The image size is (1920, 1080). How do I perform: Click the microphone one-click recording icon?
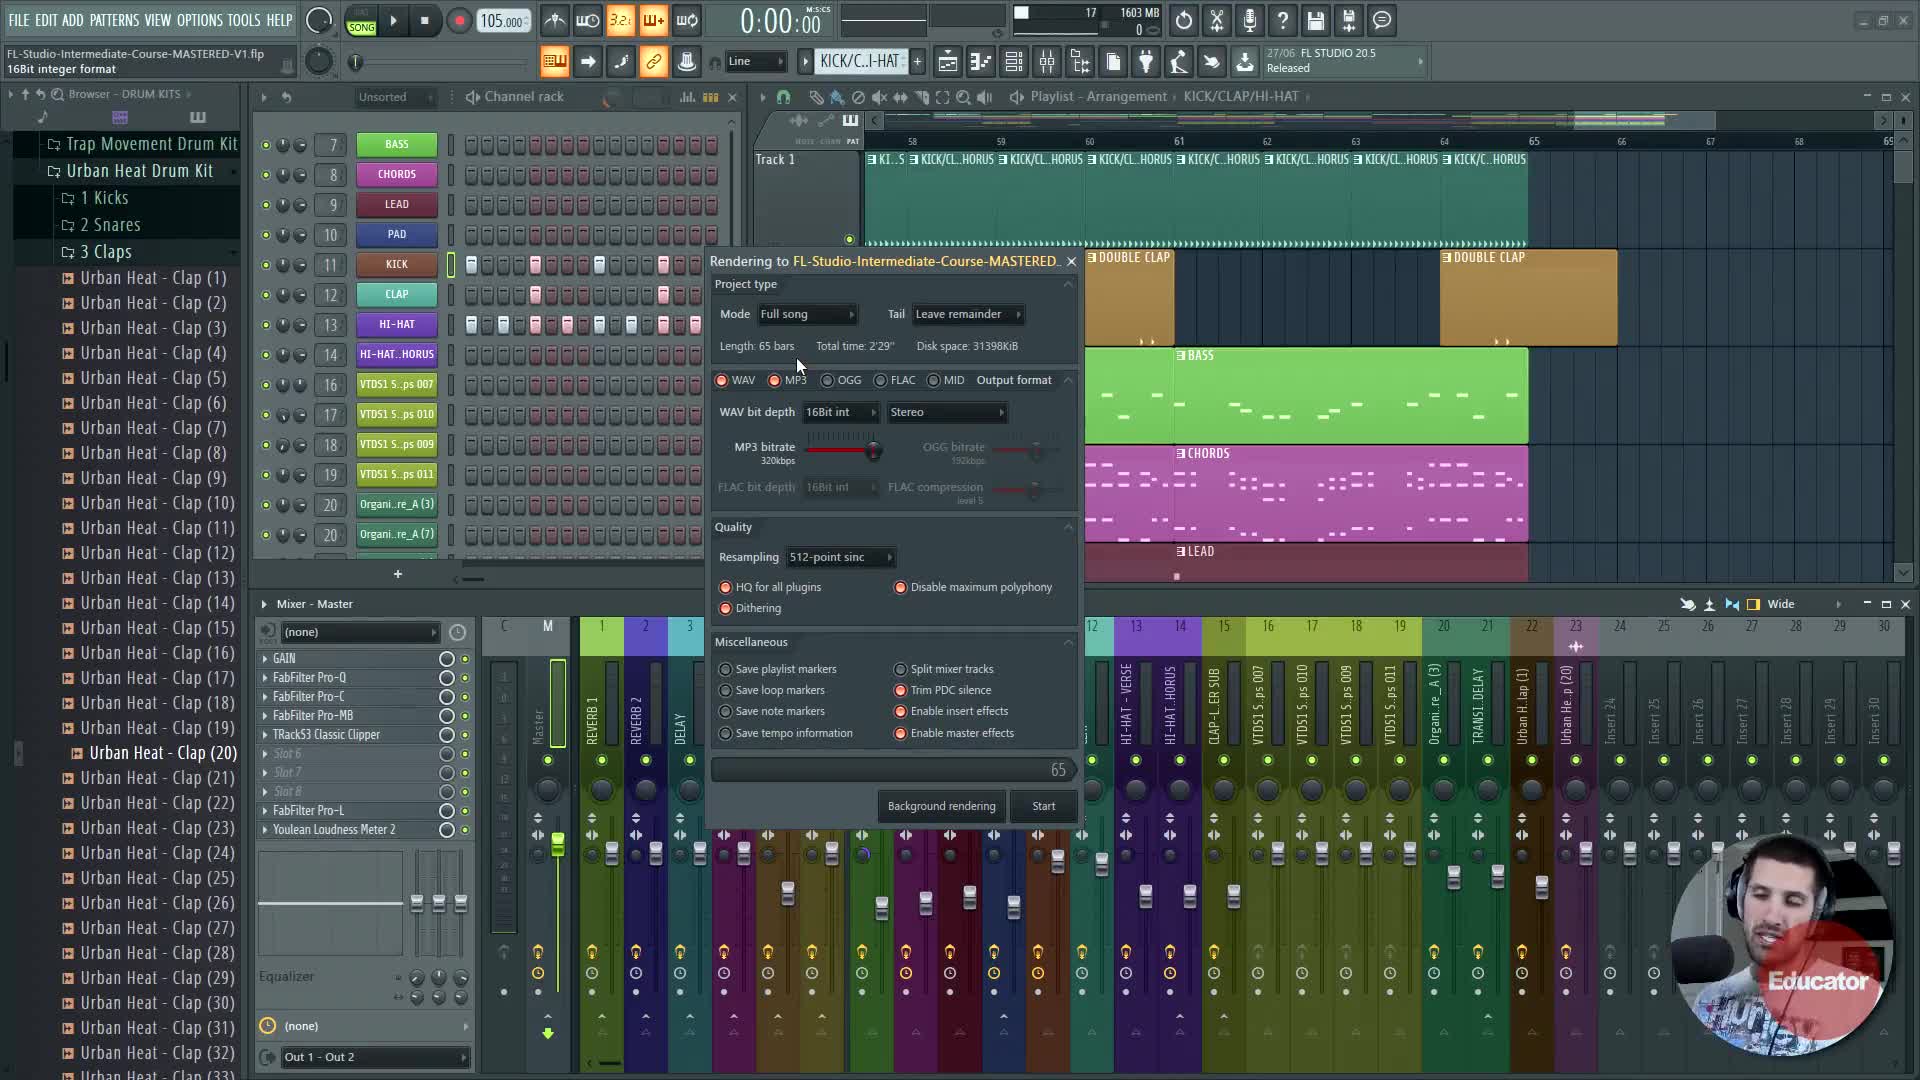tap(1250, 20)
